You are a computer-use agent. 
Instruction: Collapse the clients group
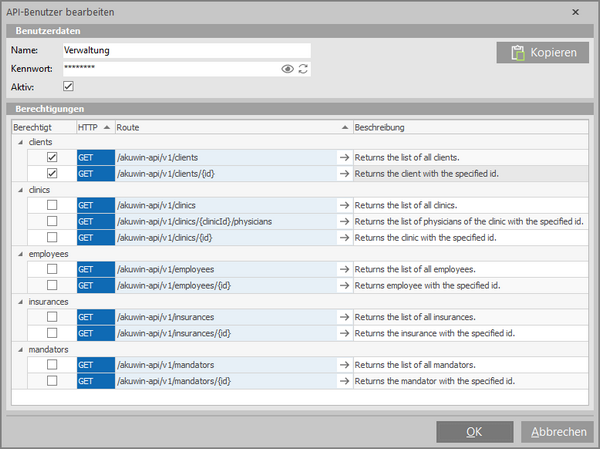click(21, 142)
